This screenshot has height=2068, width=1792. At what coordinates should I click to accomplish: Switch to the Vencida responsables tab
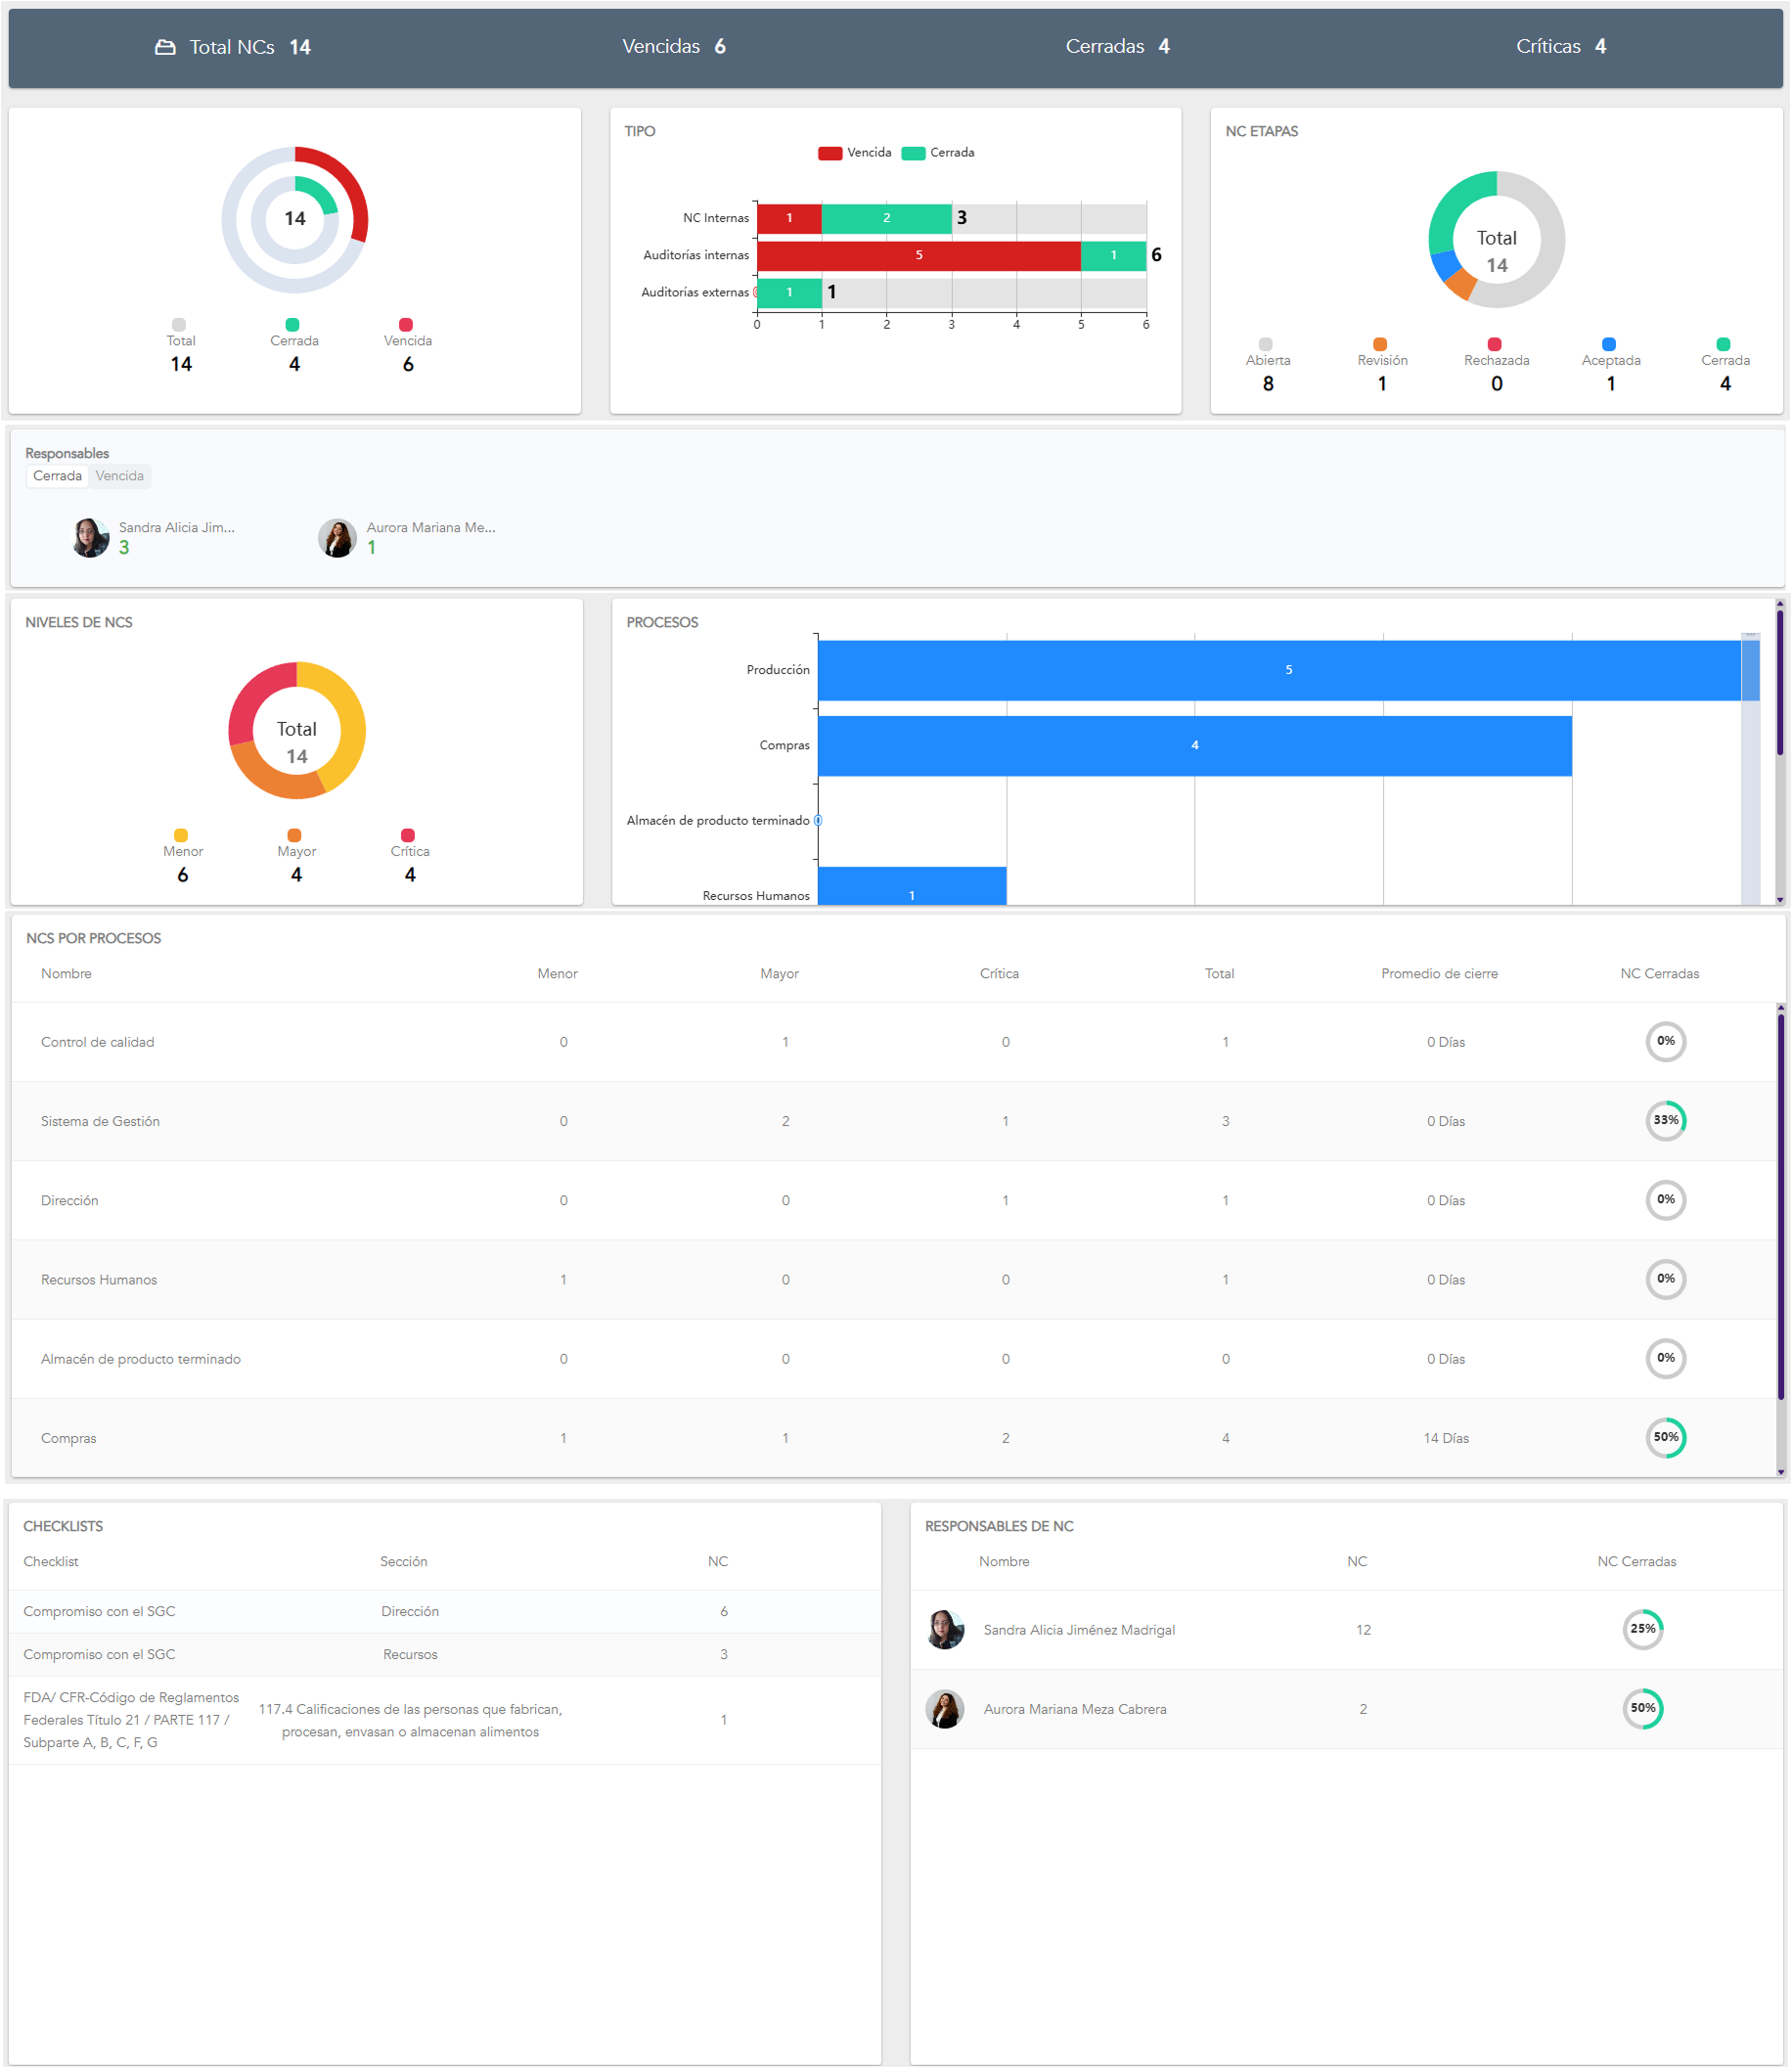click(x=120, y=476)
